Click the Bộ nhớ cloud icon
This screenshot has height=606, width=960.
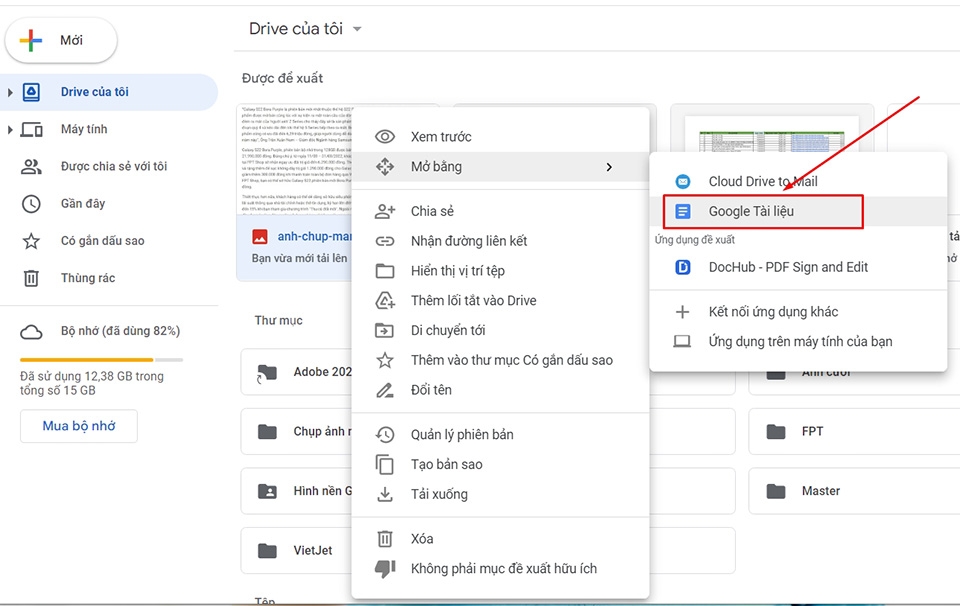coord(31,332)
